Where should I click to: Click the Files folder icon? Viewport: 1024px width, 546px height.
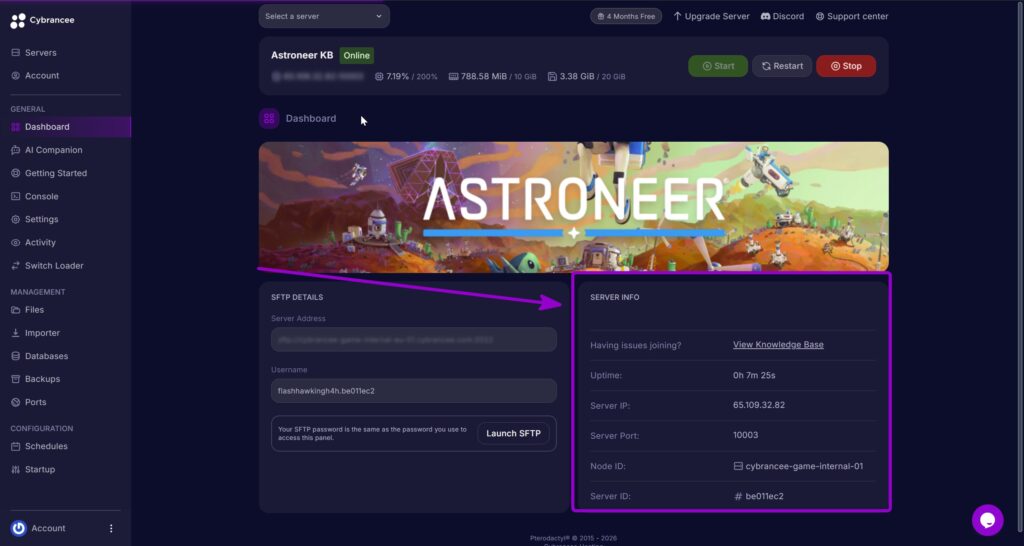pos(16,310)
